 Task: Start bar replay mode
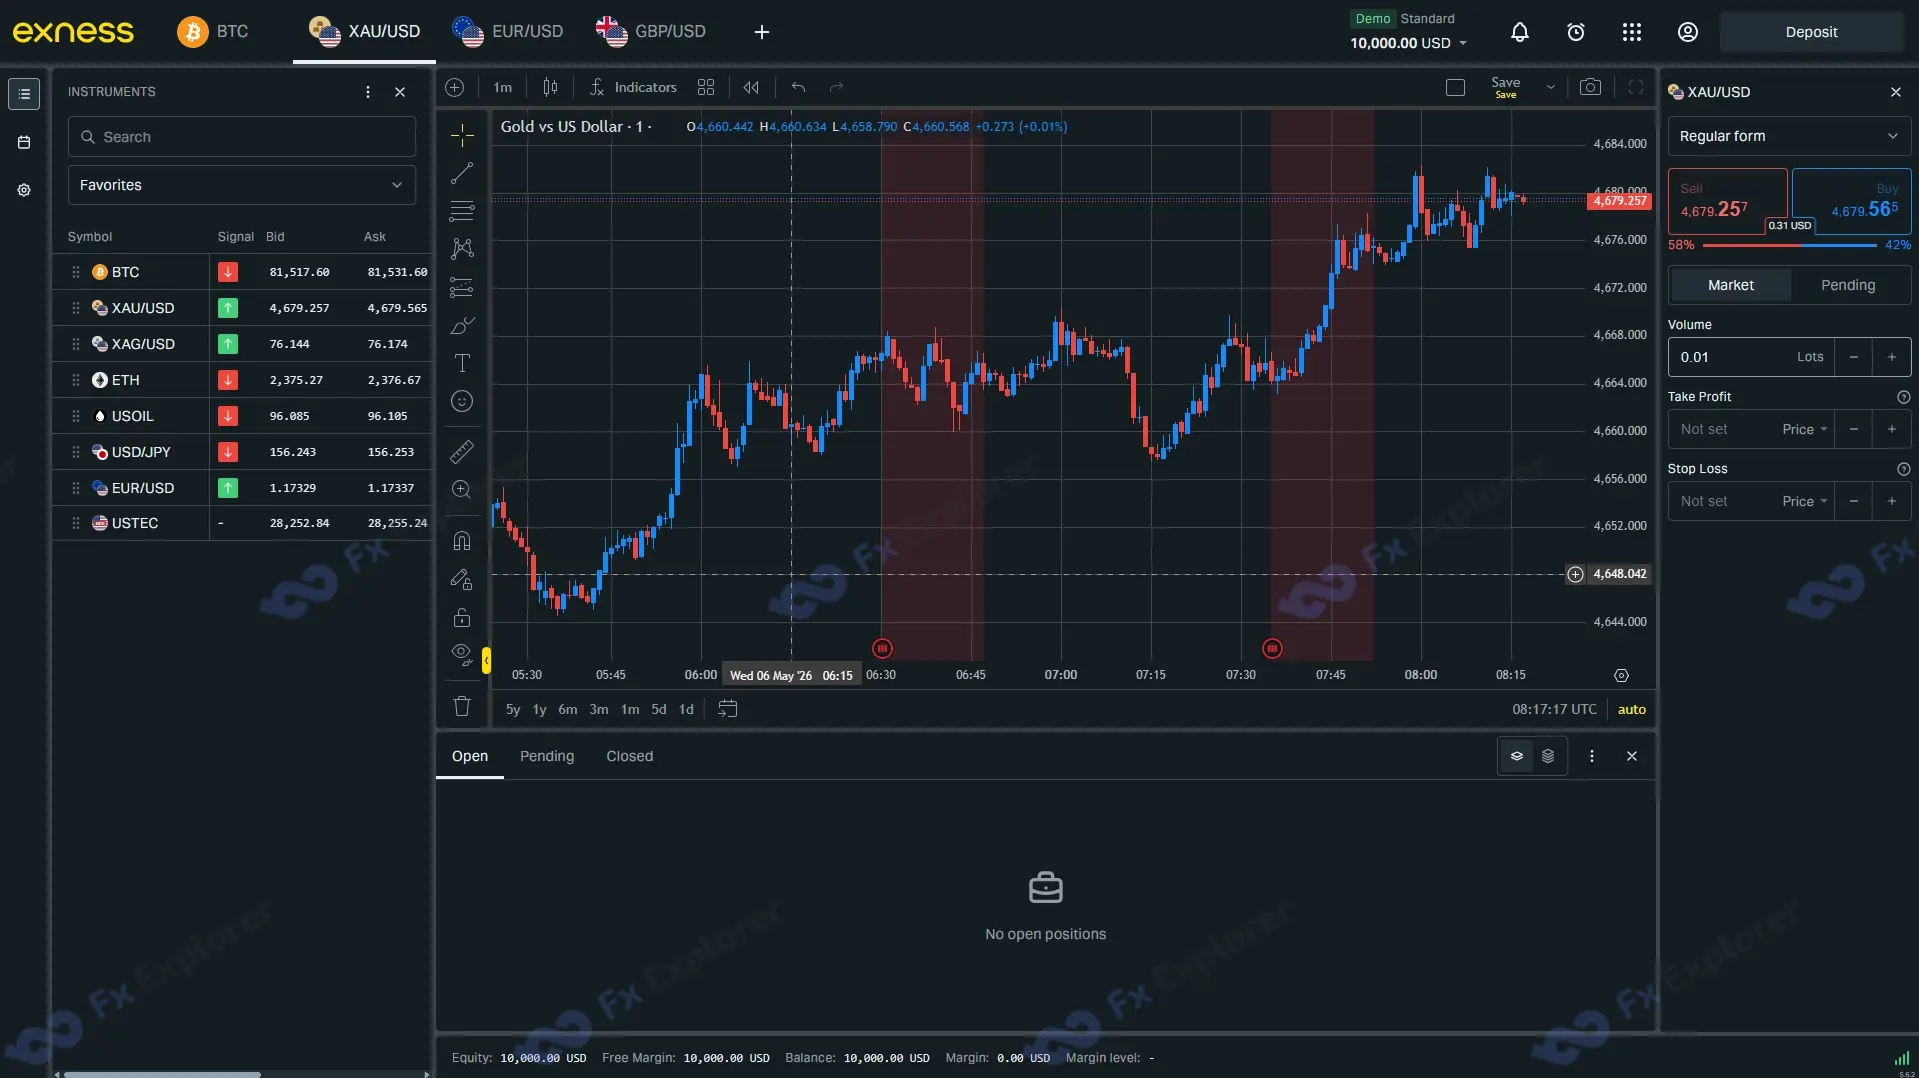[751, 88]
